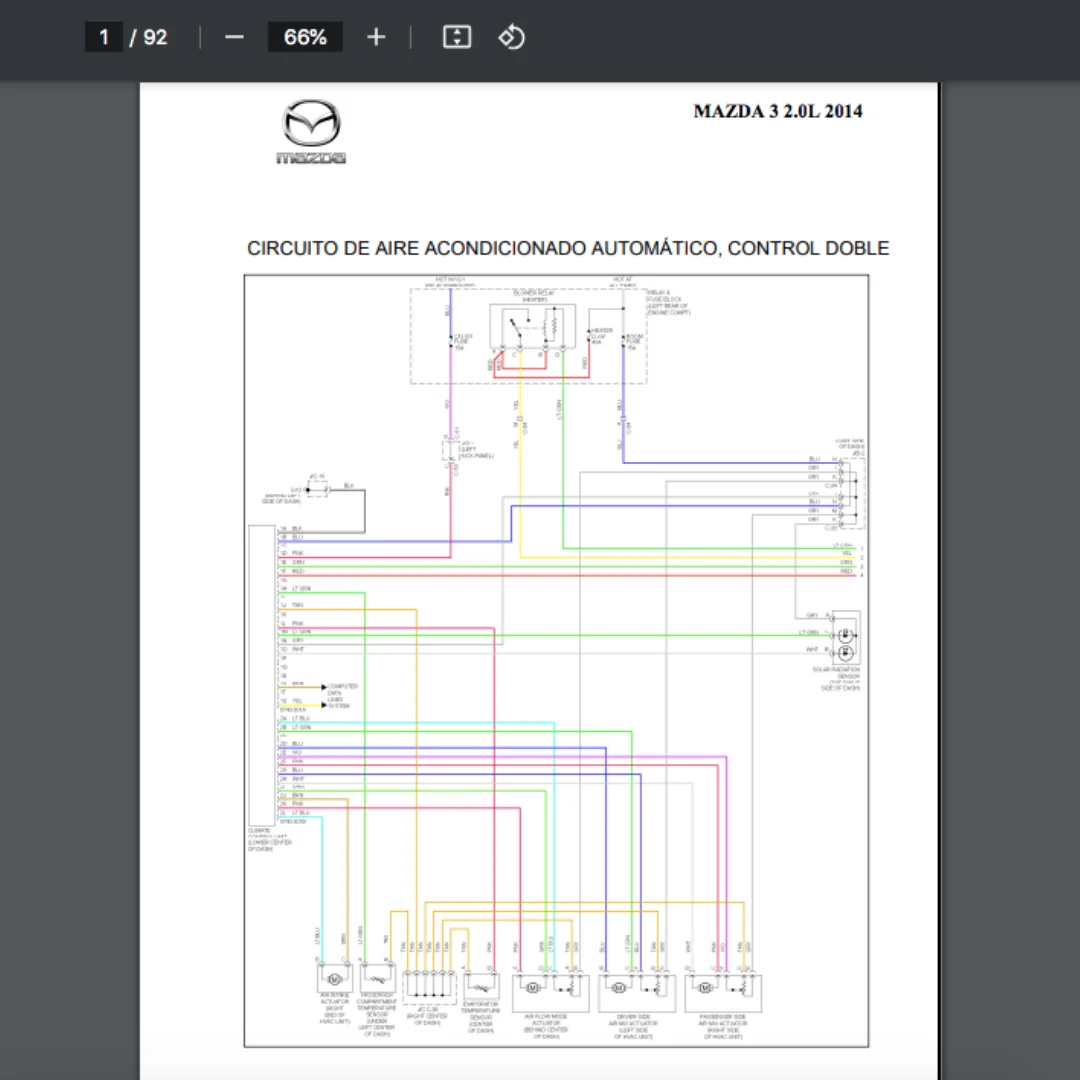The image size is (1080, 1080).
Task: Click the 'MAZDA 3 2.0L 2014' heading
Action: (778, 112)
